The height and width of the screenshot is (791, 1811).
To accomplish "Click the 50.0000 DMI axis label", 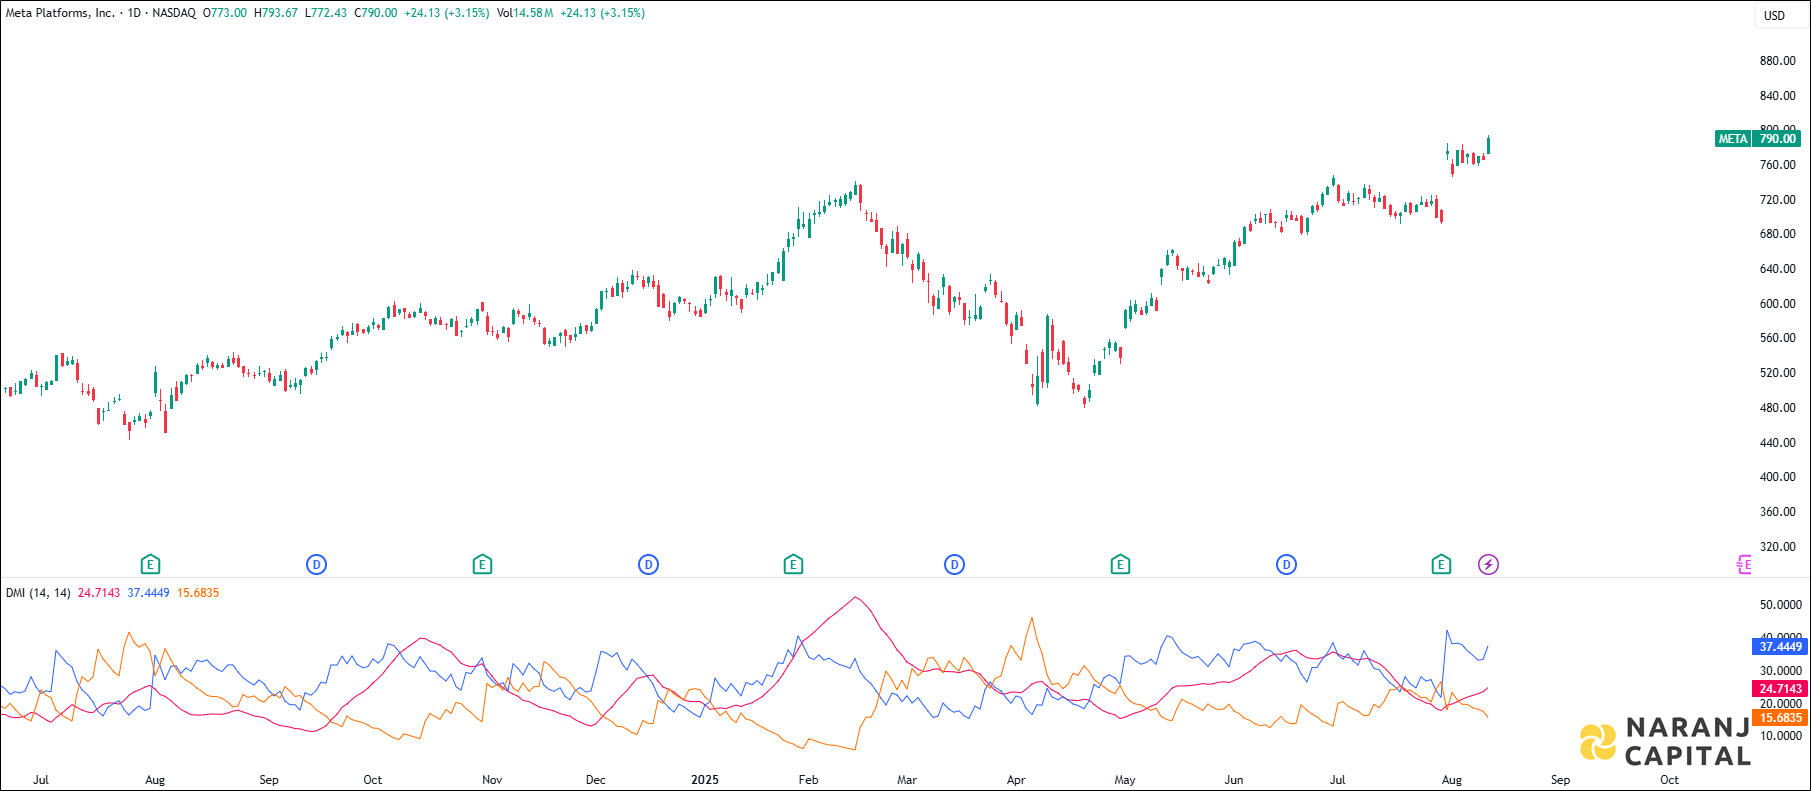I will [x=1781, y=605].
